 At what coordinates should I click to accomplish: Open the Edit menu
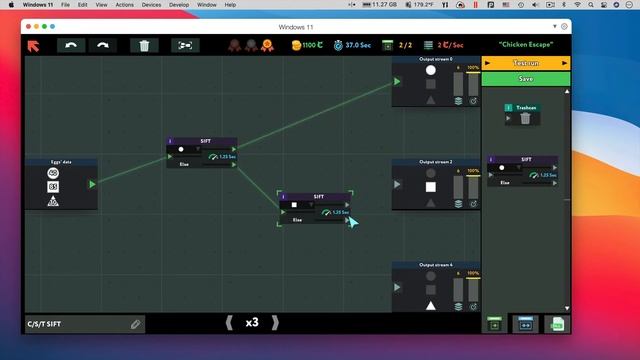point(82,5)
